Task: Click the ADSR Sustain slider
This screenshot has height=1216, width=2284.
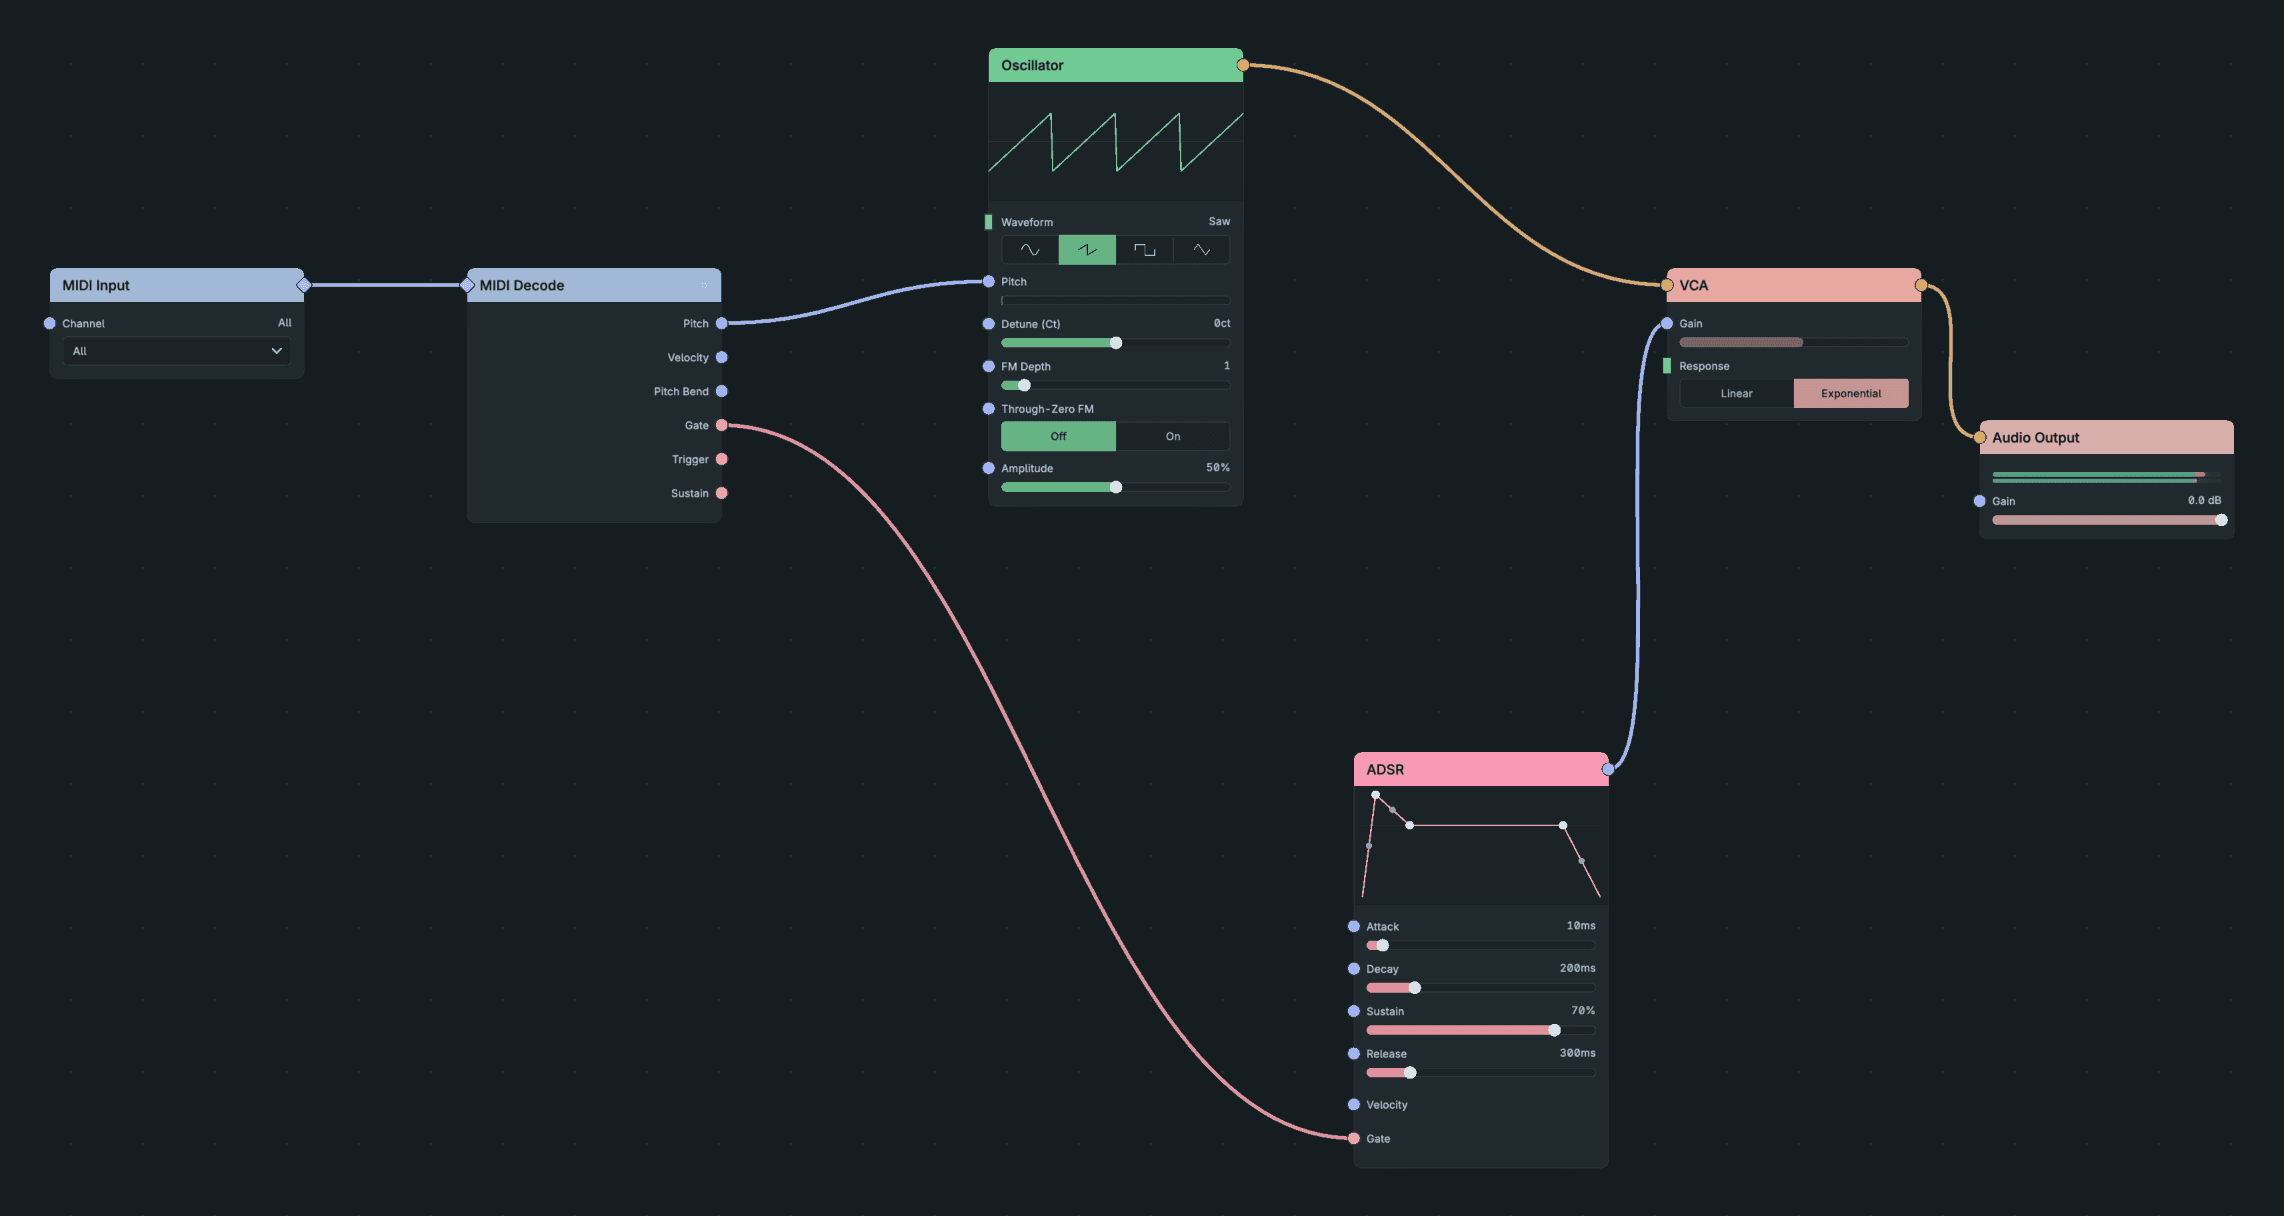Action: (1480, 1030)
